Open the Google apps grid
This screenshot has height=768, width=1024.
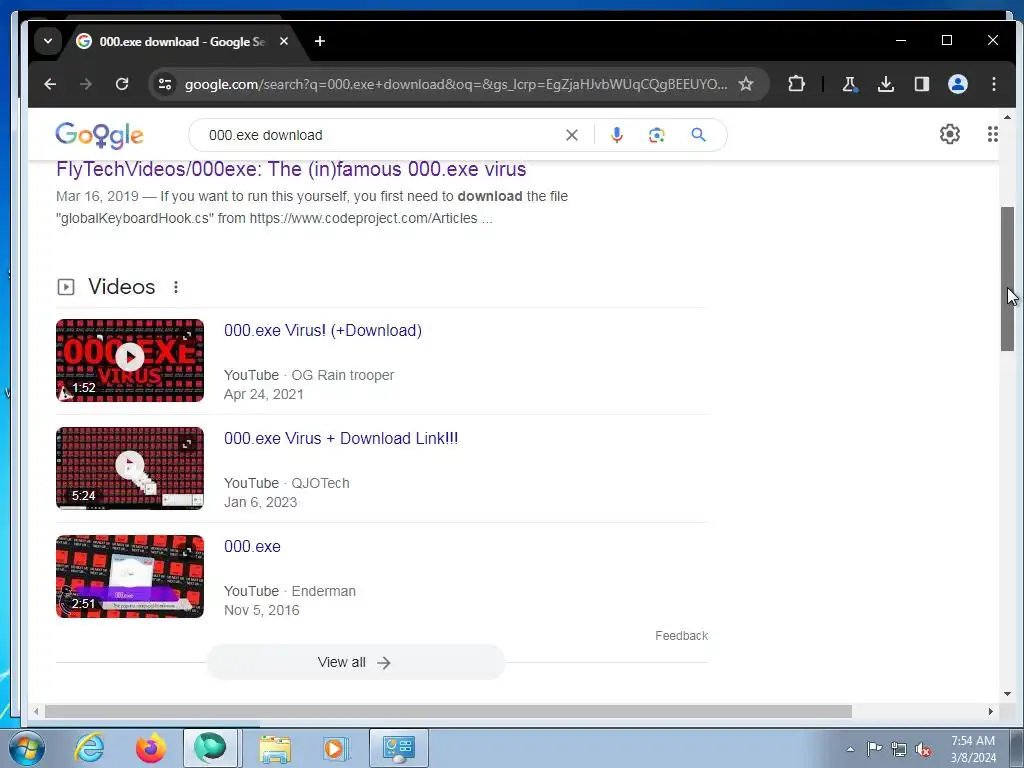[x=993, y=134]
